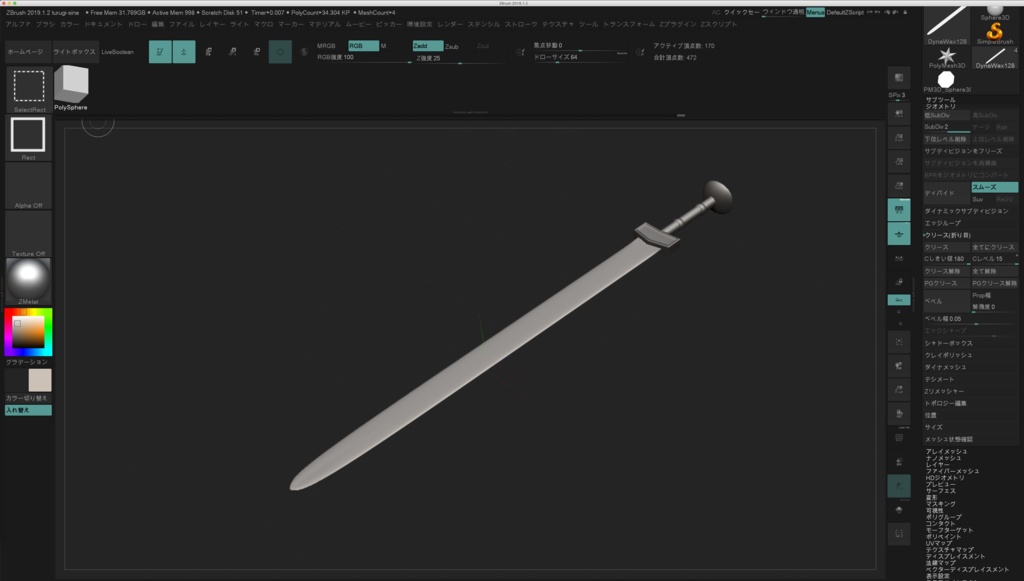Click the ディバイド button

coord(947,193)
